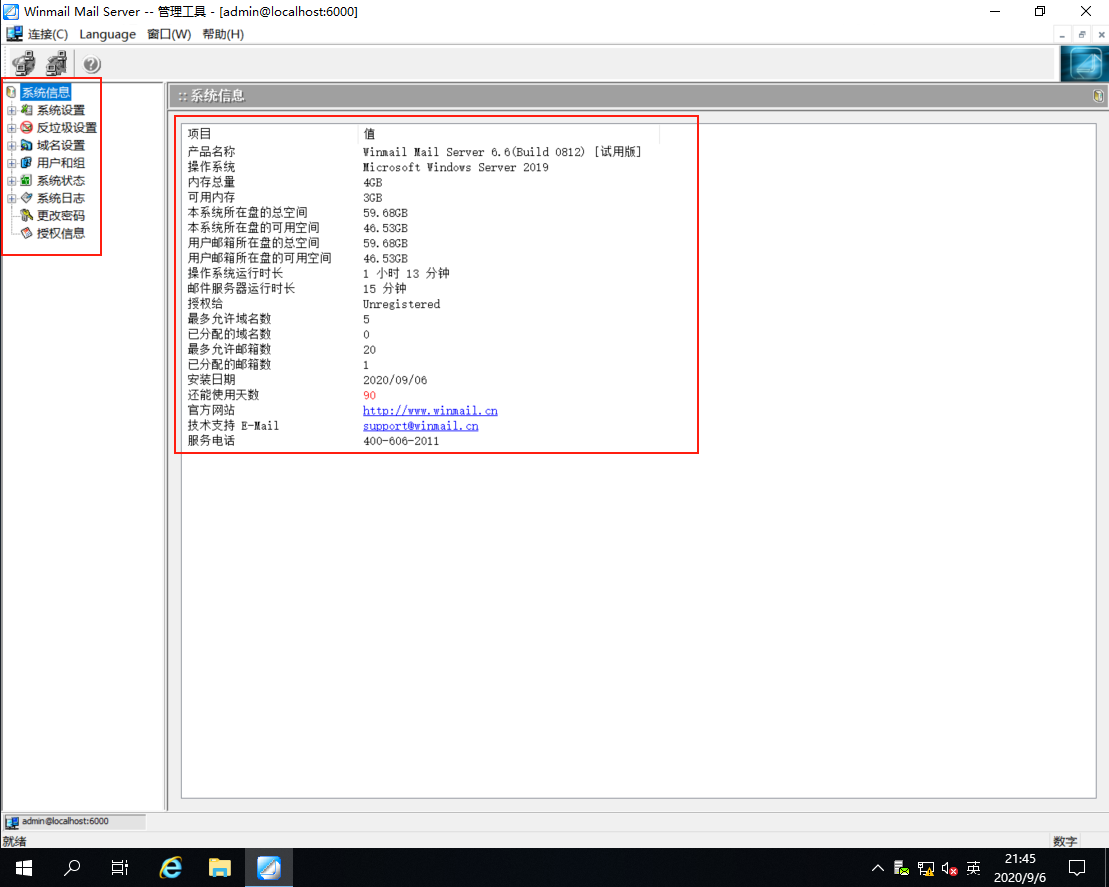Expand the 系统设置 tree node

[11, 110]
